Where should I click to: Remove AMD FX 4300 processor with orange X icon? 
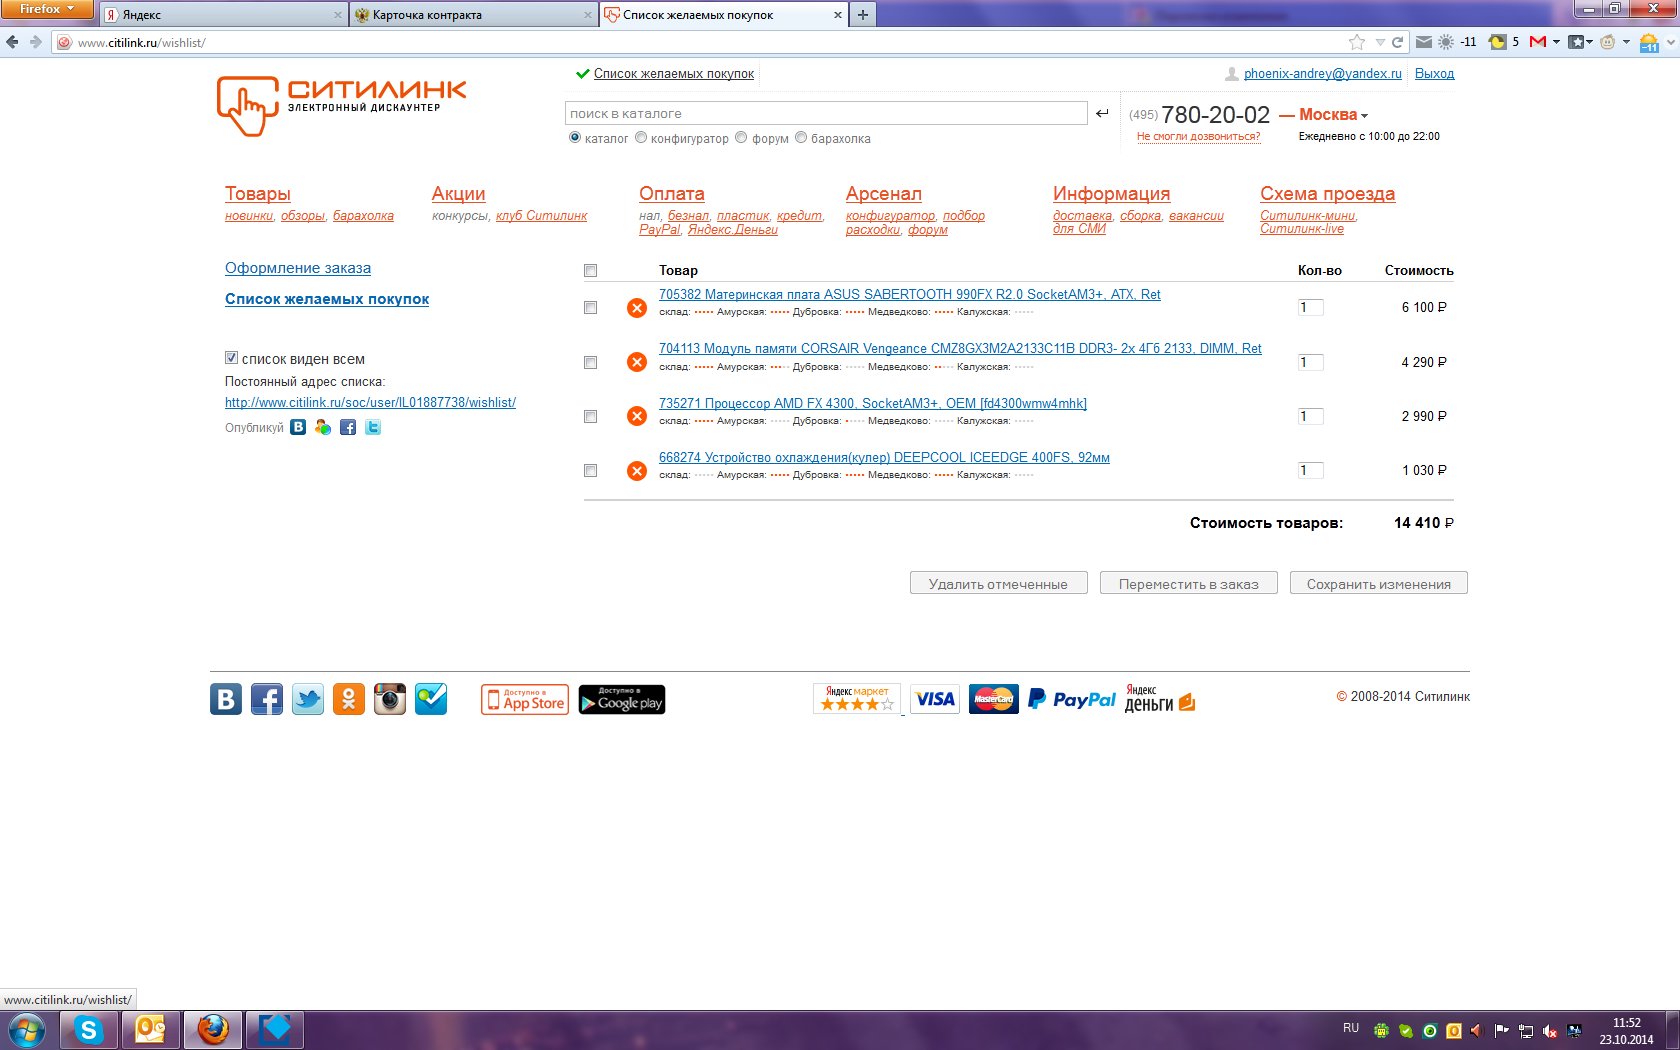[x=637, y=416]
